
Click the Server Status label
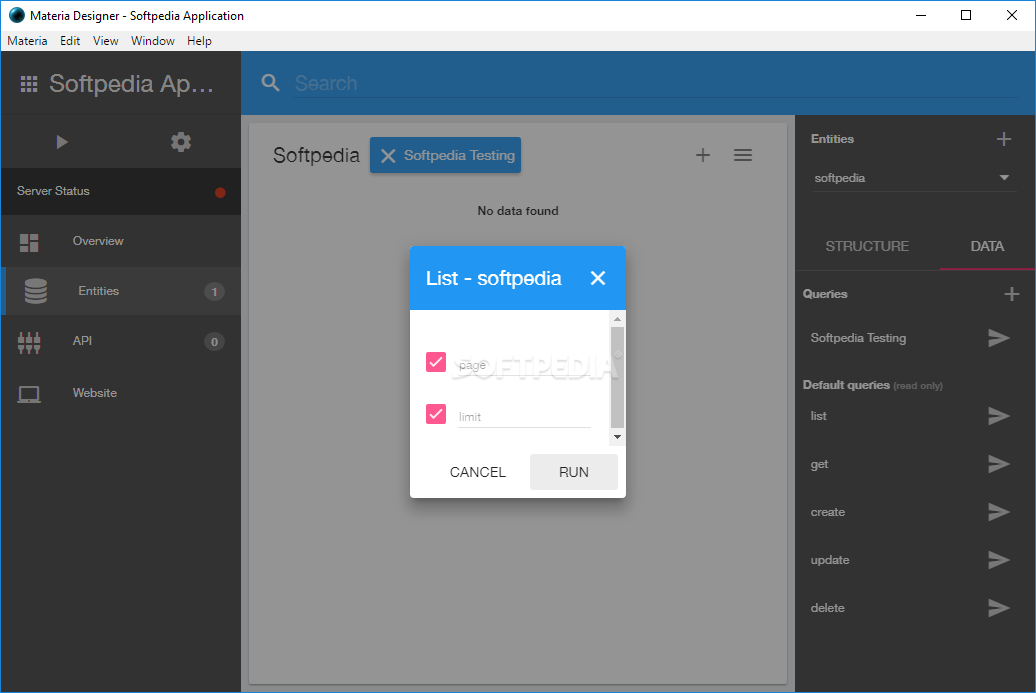53,191
